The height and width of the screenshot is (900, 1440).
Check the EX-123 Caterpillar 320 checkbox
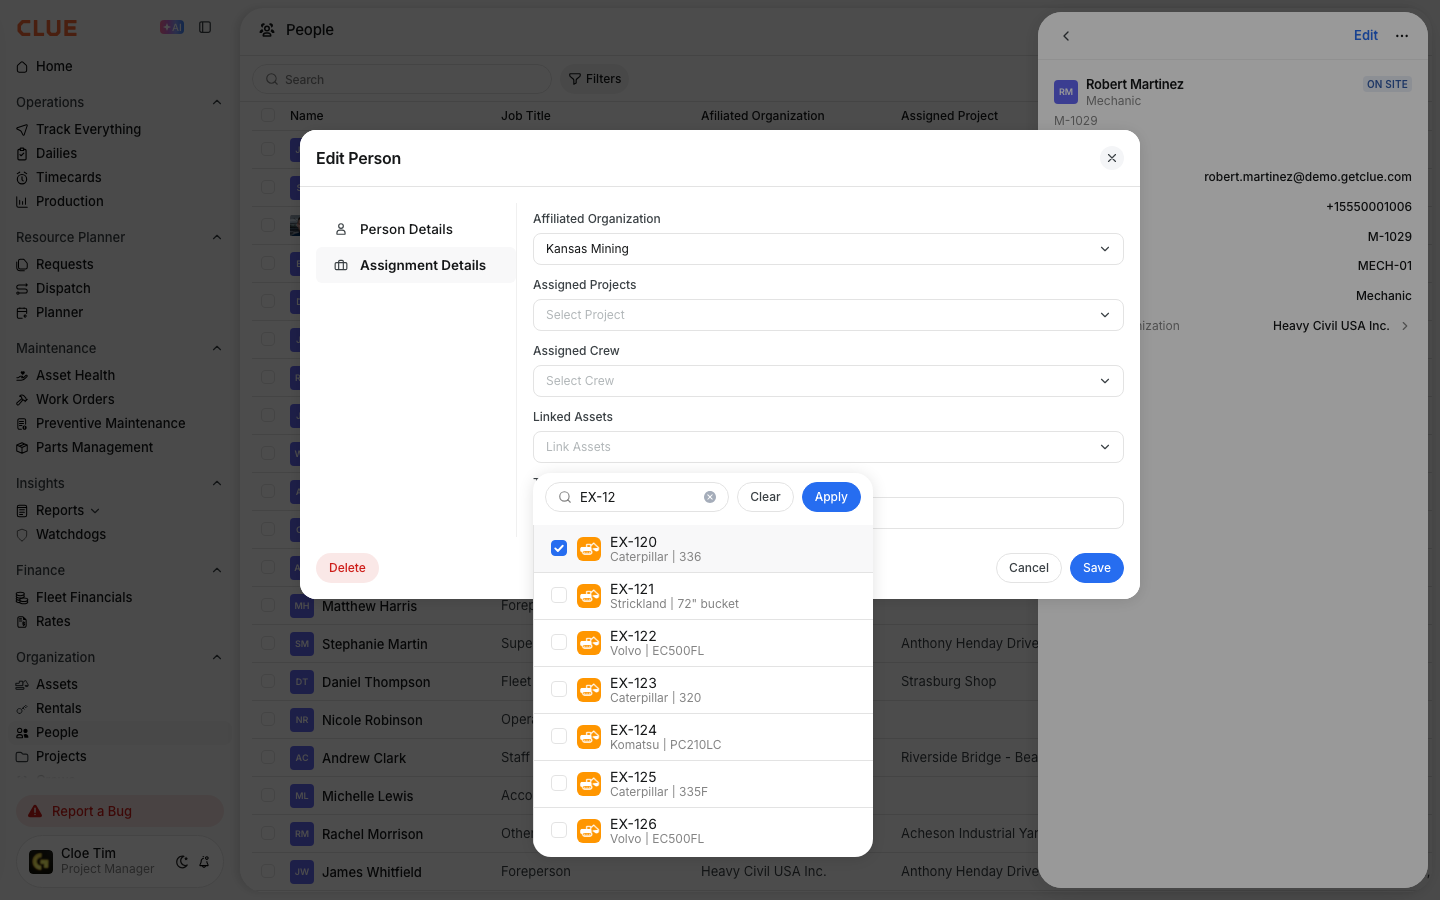click(559, 689)
